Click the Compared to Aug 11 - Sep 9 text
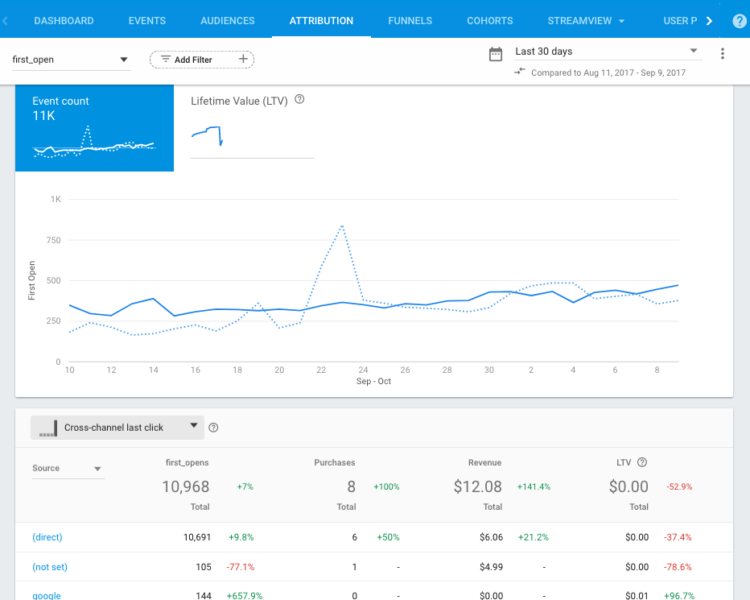The height and width of the screenshot is (600, 750). (x=608, y=73)
